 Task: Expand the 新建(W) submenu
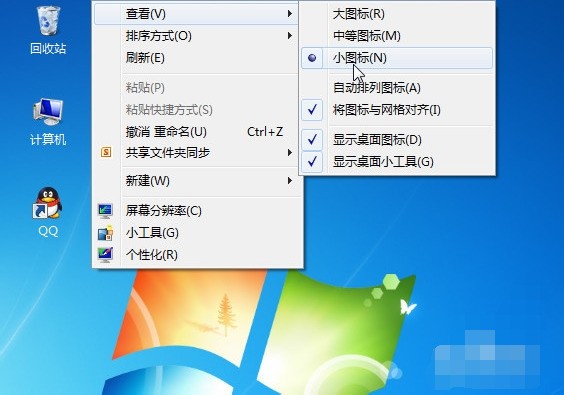[x=196, y=181]
